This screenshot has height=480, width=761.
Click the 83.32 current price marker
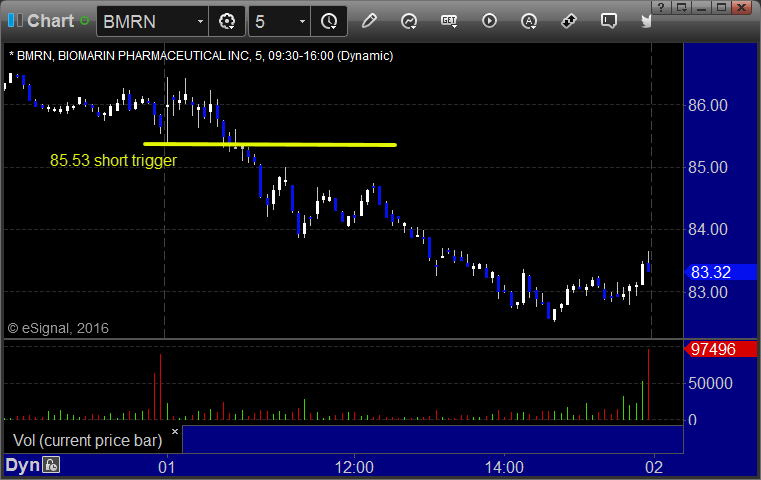(x=720, y=272)
